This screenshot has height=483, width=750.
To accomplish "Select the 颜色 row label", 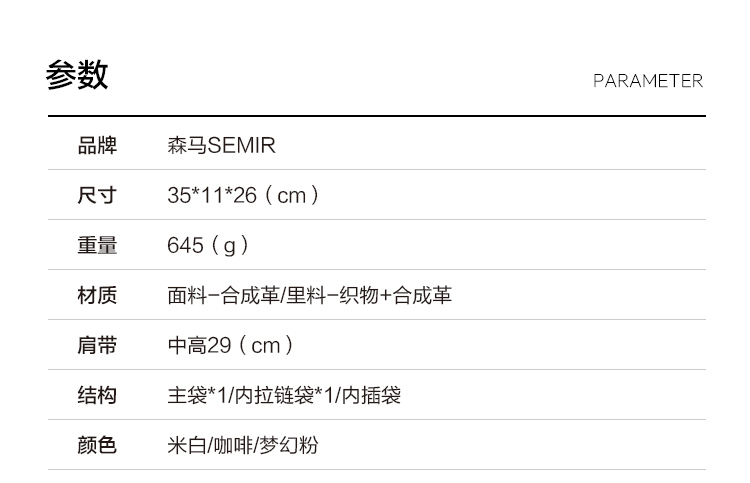I will 97,445.
